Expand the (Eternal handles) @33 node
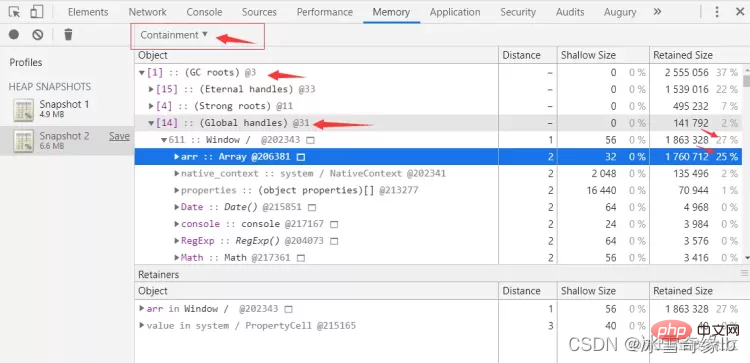The width and height of the screenshot is (750, 363). 151,89
